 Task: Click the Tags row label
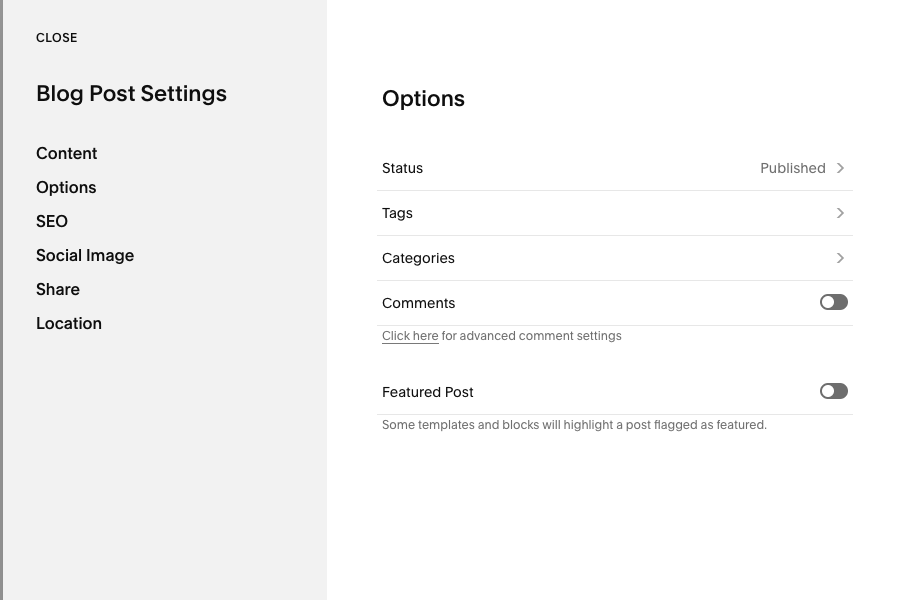397,213
